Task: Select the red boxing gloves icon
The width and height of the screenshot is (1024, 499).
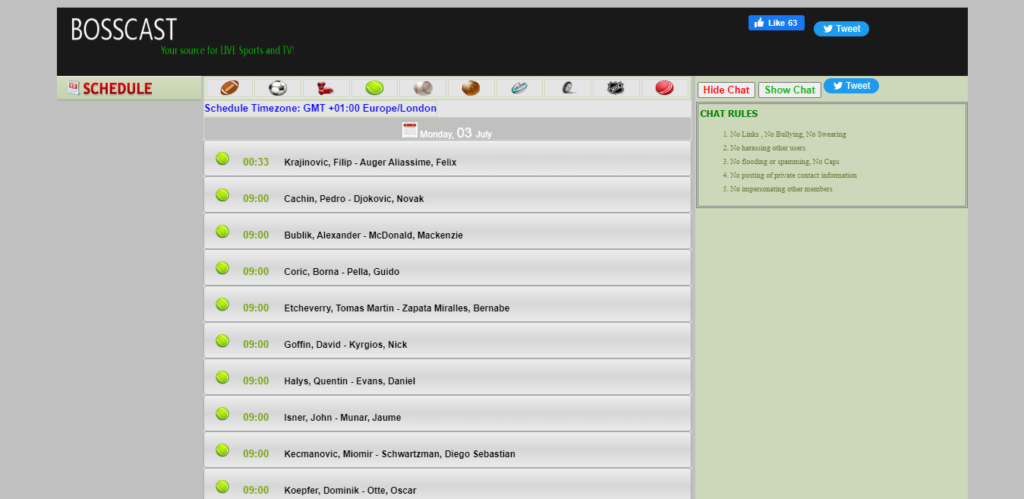Action: pyautogui.click(x=325, y=88)
